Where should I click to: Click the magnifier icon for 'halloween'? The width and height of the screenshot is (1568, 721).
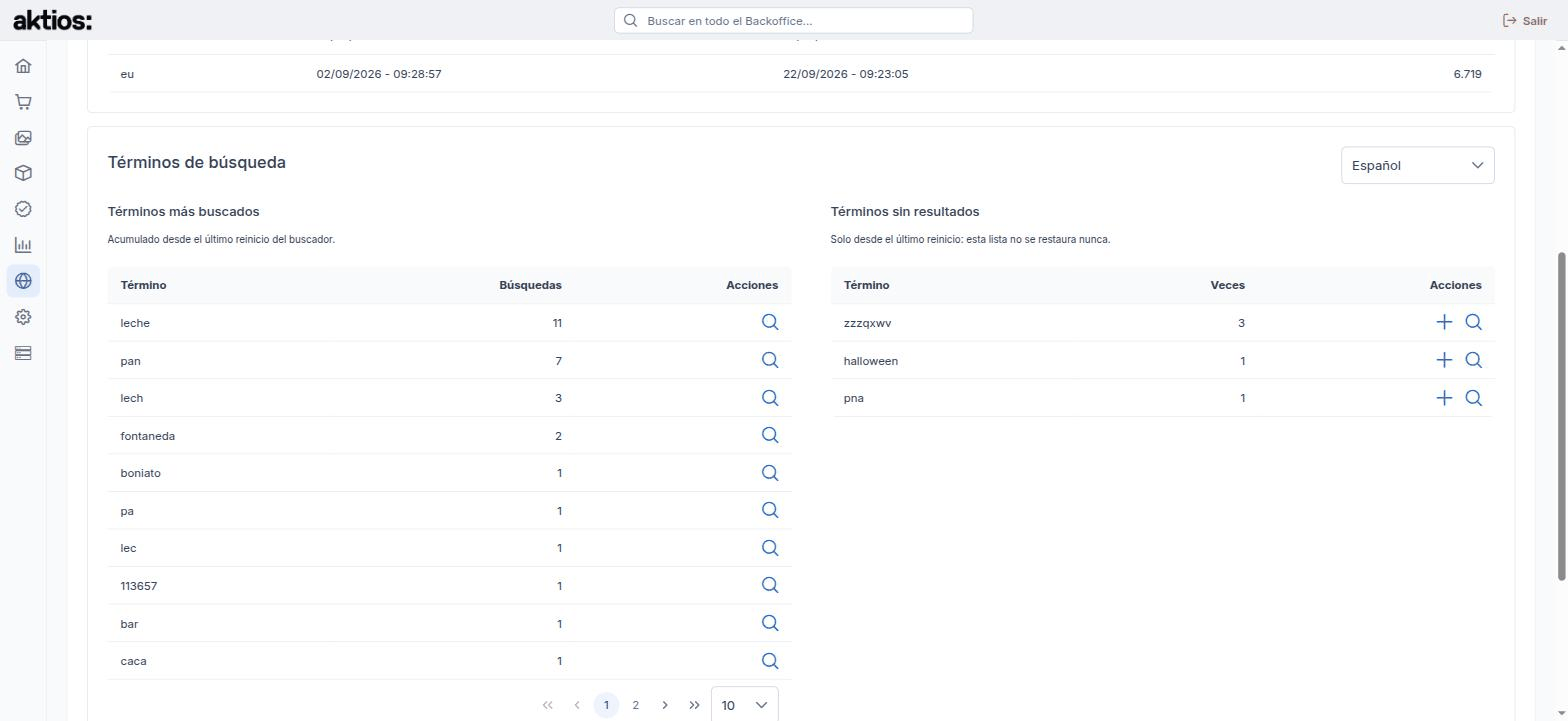pos(1474,360)
